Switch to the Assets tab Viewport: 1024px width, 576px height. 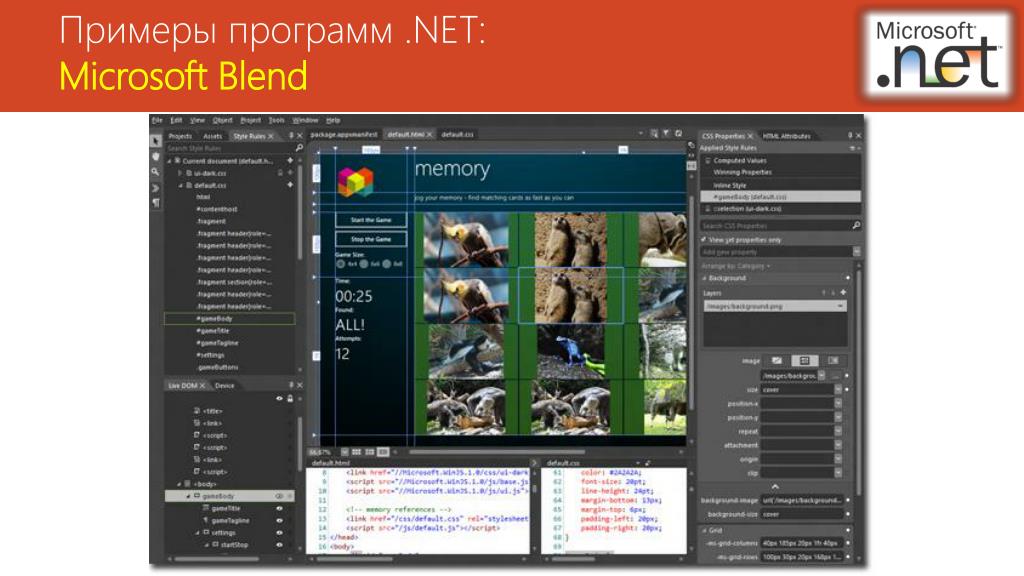tap(213, 136)
